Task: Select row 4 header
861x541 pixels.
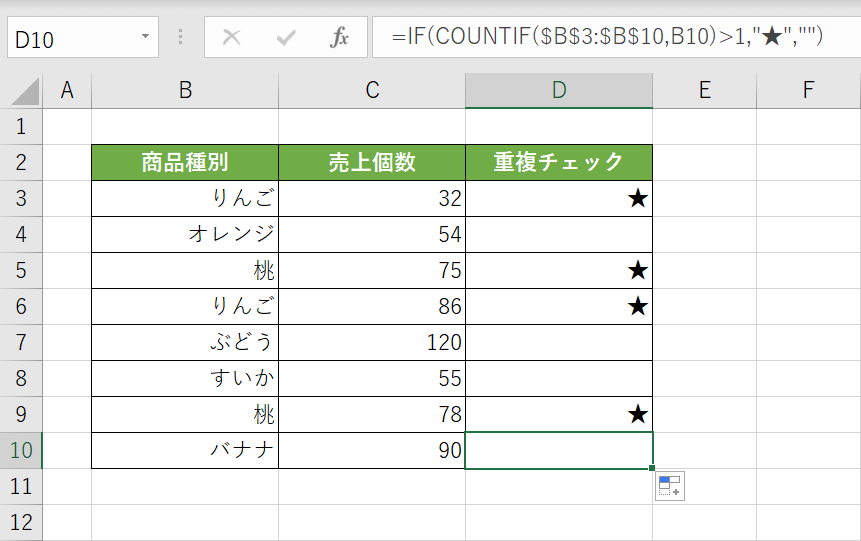Action: [x=21, y=235]
